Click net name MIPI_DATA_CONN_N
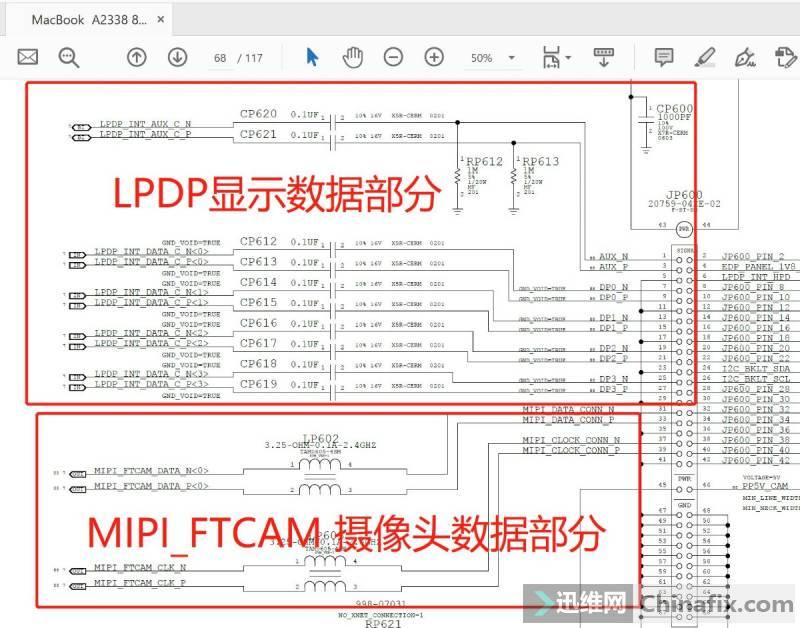 568,410
